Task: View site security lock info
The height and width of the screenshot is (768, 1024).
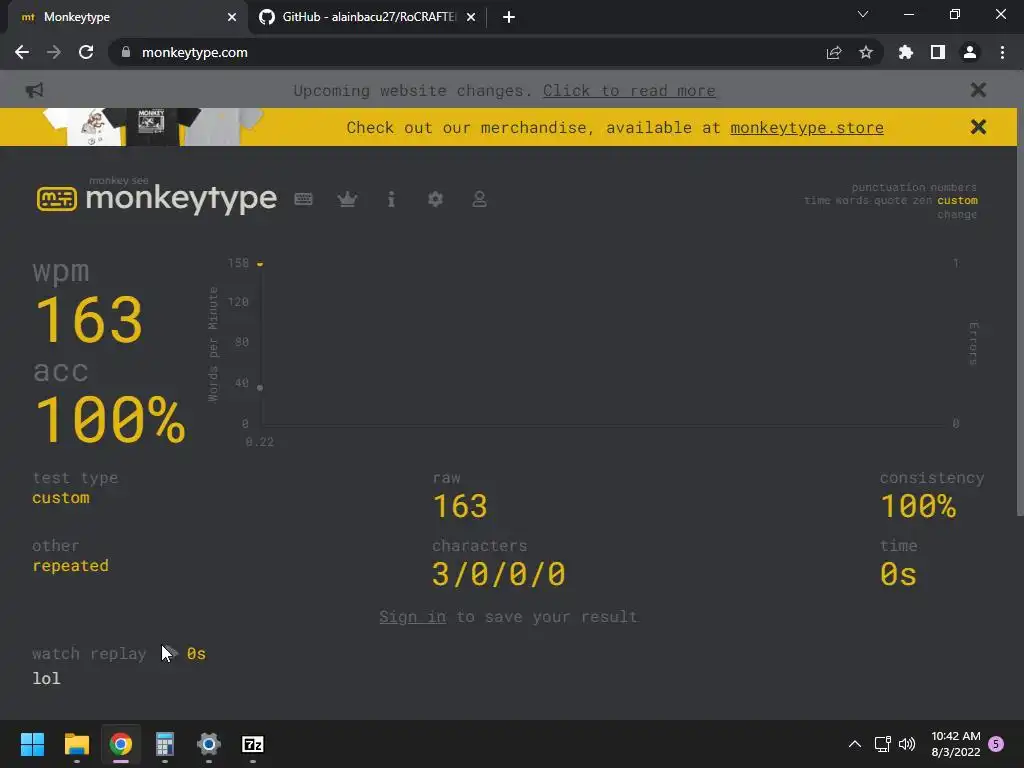Action: click(126, 52)
